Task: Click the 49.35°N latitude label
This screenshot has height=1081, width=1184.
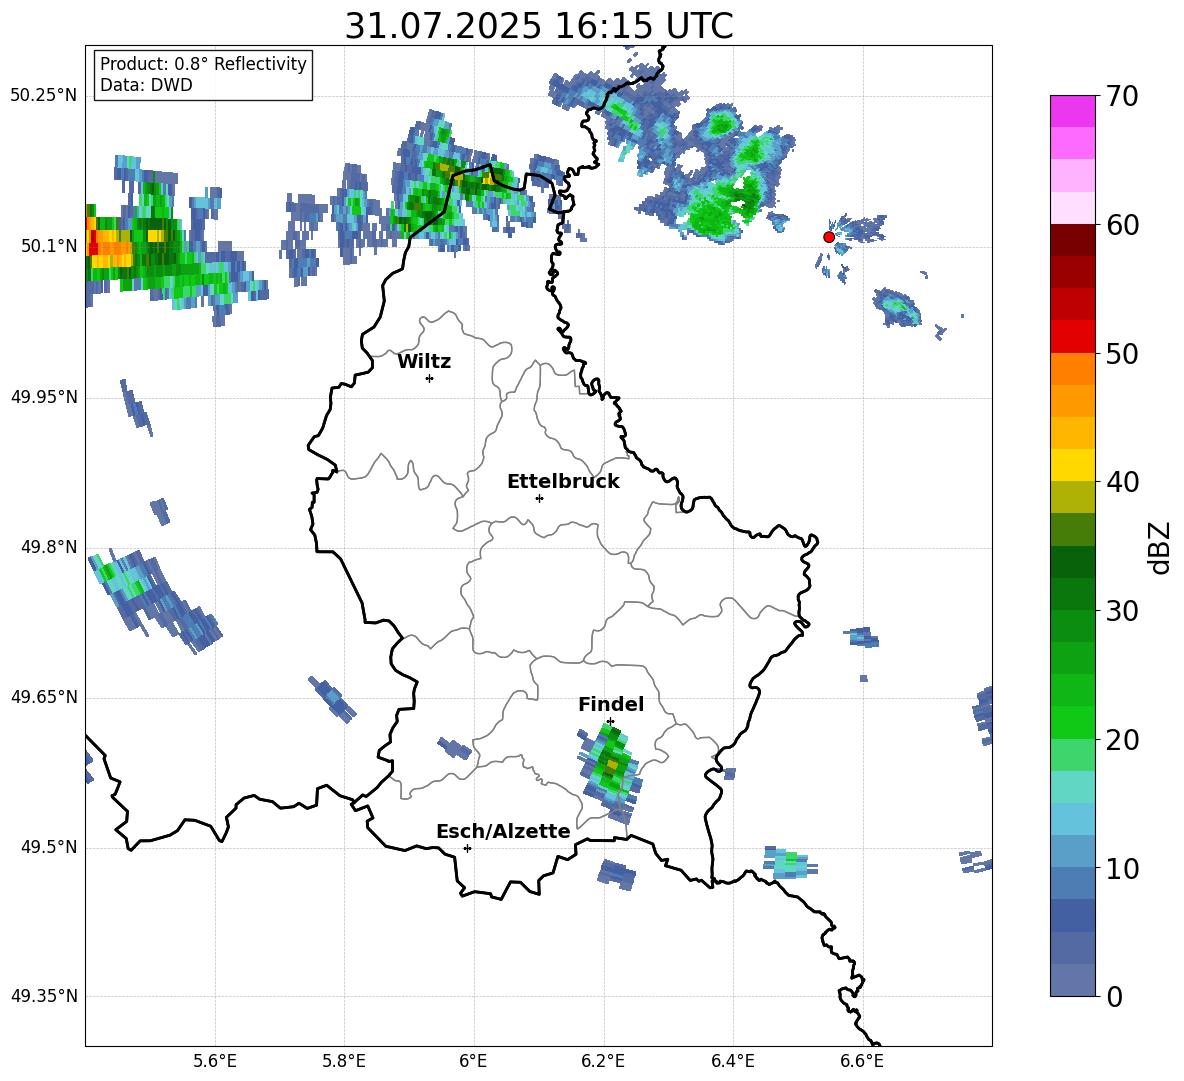Action: tap(44, 996)
